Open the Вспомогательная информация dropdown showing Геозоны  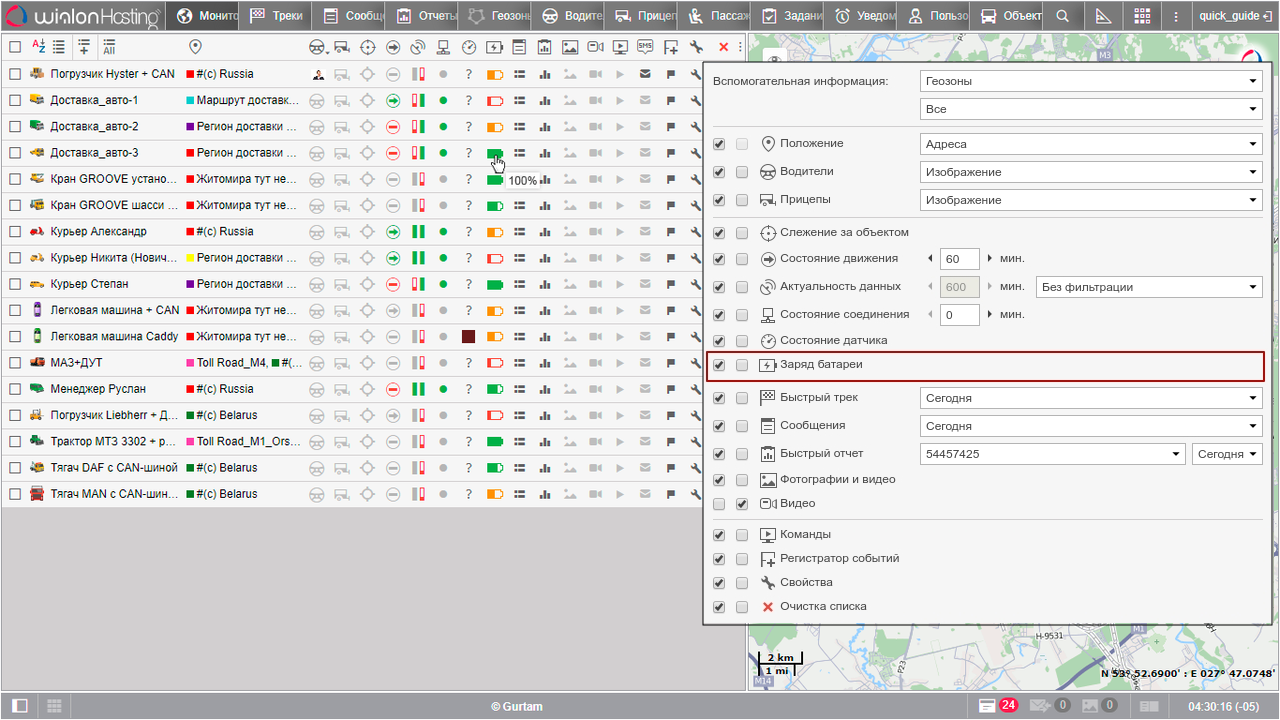(x=1088, y=80)
